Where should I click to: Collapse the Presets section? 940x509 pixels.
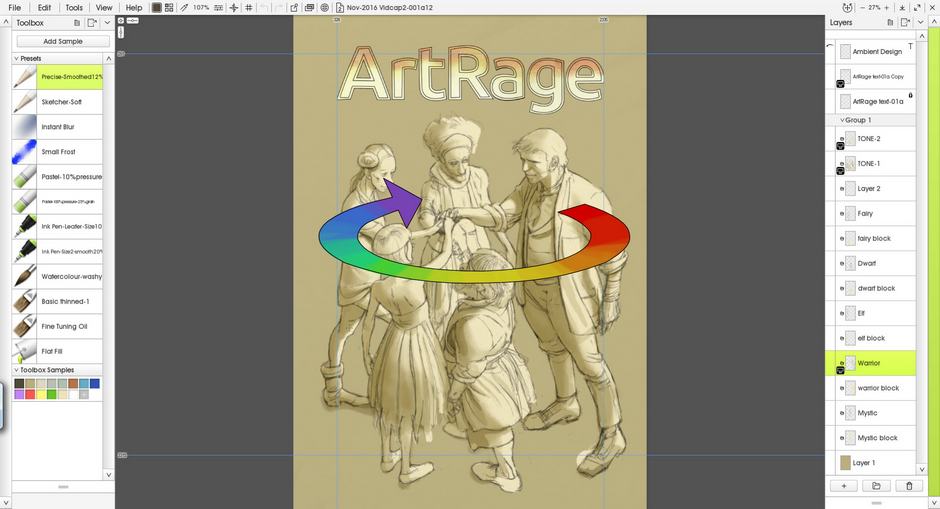tap(16, 59)
